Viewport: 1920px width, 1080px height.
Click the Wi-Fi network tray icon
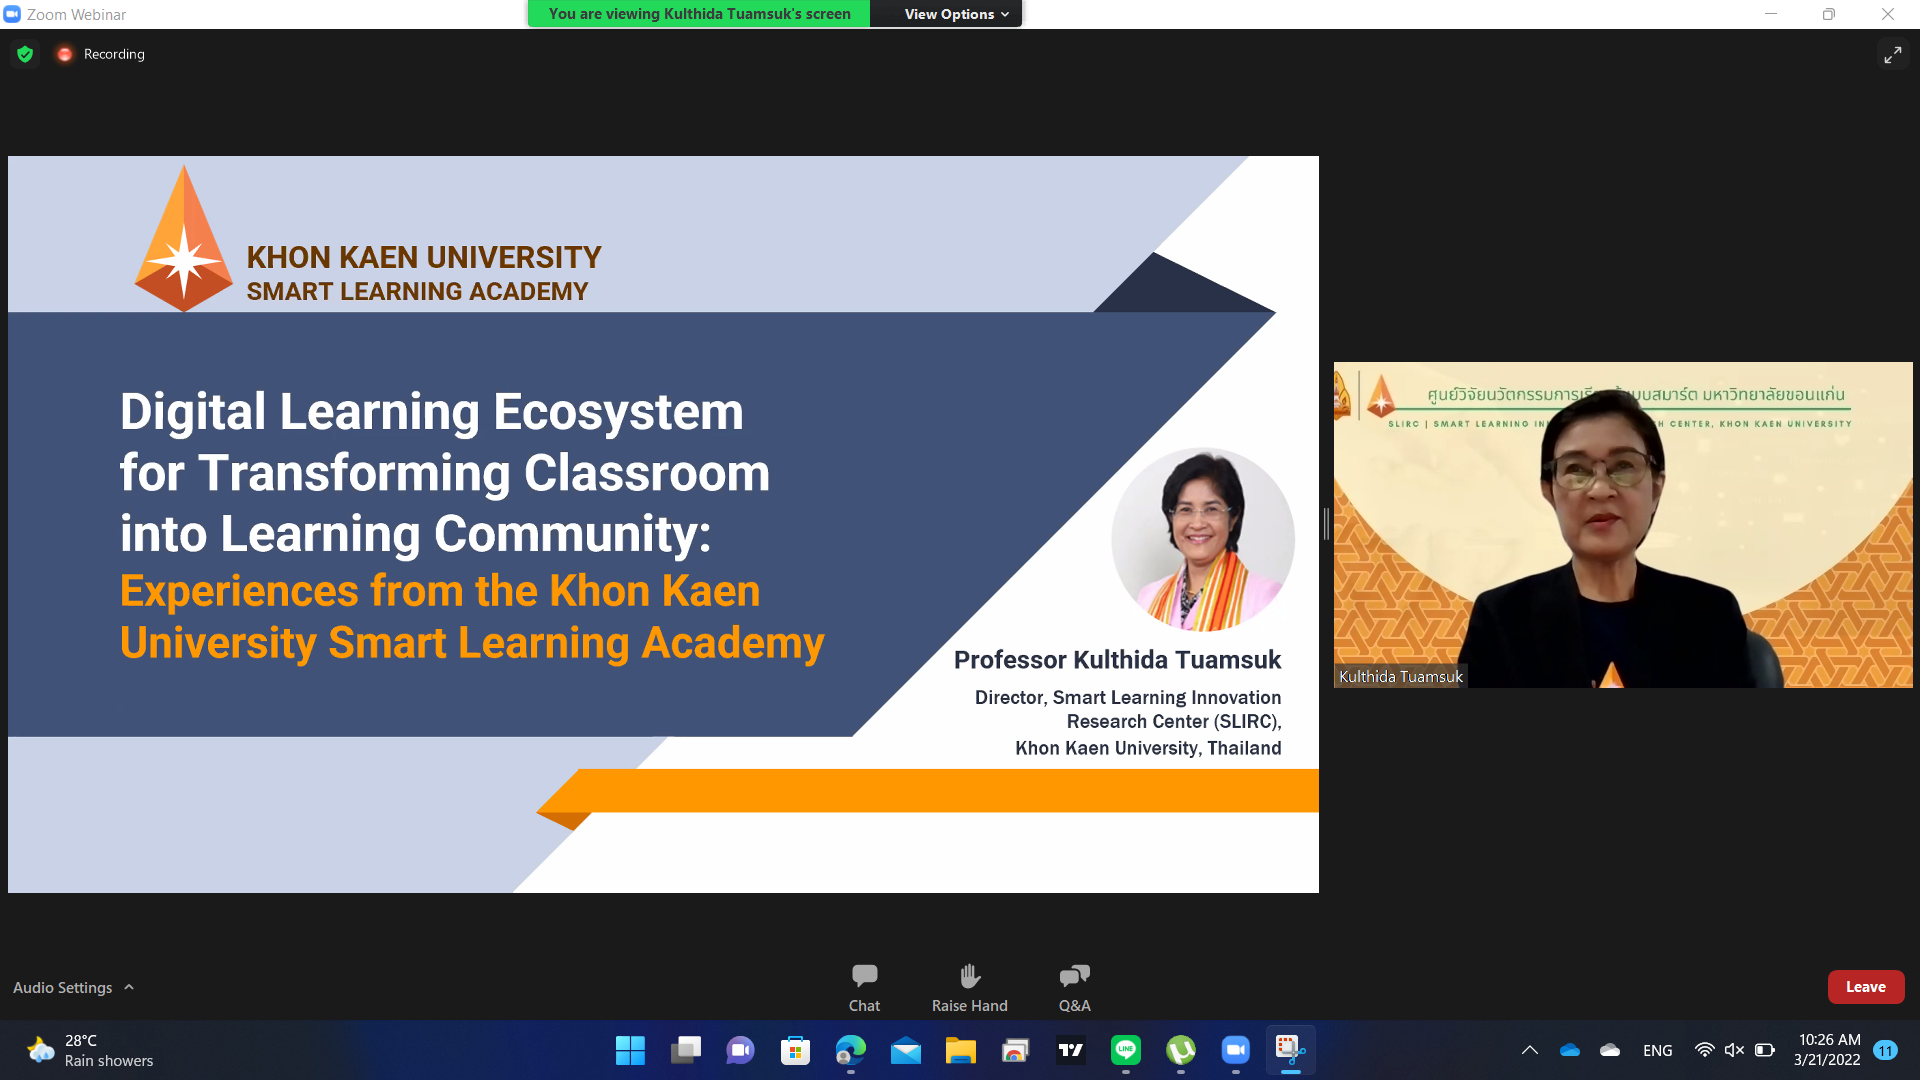1704,1050
